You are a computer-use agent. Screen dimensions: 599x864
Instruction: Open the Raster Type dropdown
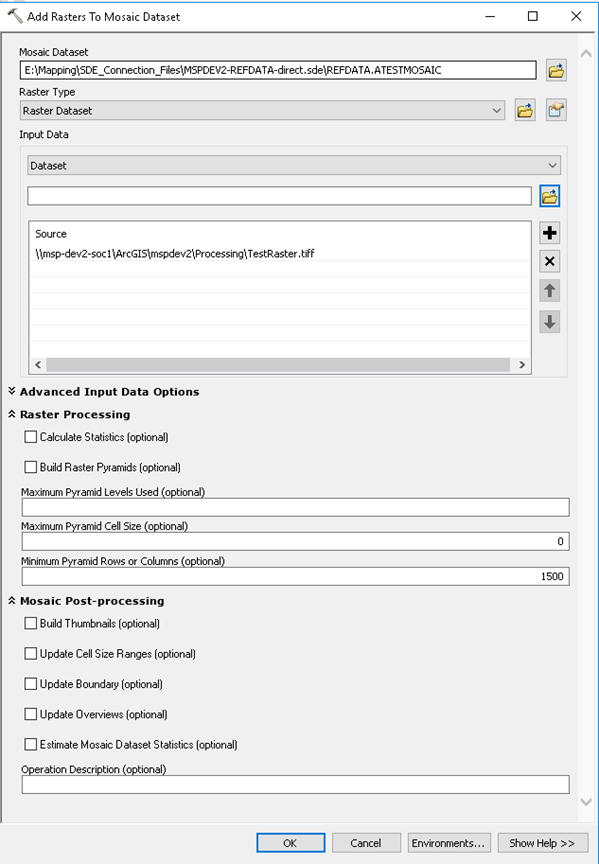click(x=262, y=110)
